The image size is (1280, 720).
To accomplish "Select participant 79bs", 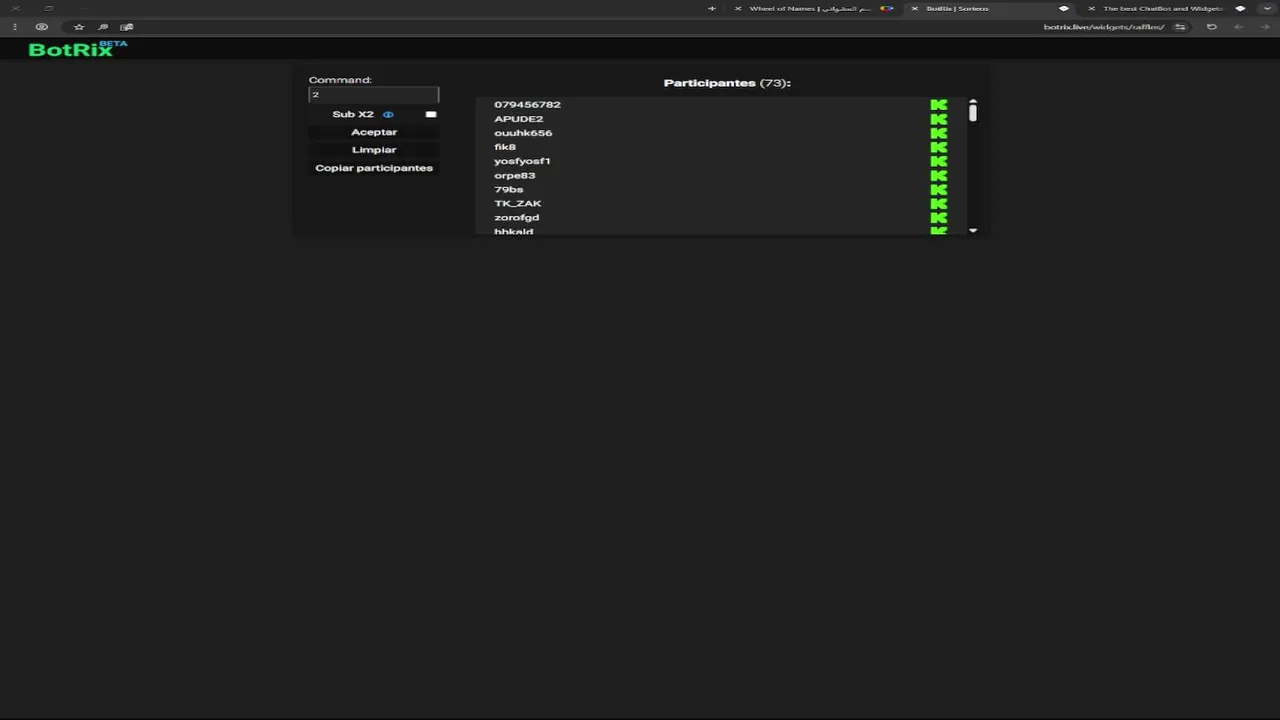I will (x=508, y=189).
